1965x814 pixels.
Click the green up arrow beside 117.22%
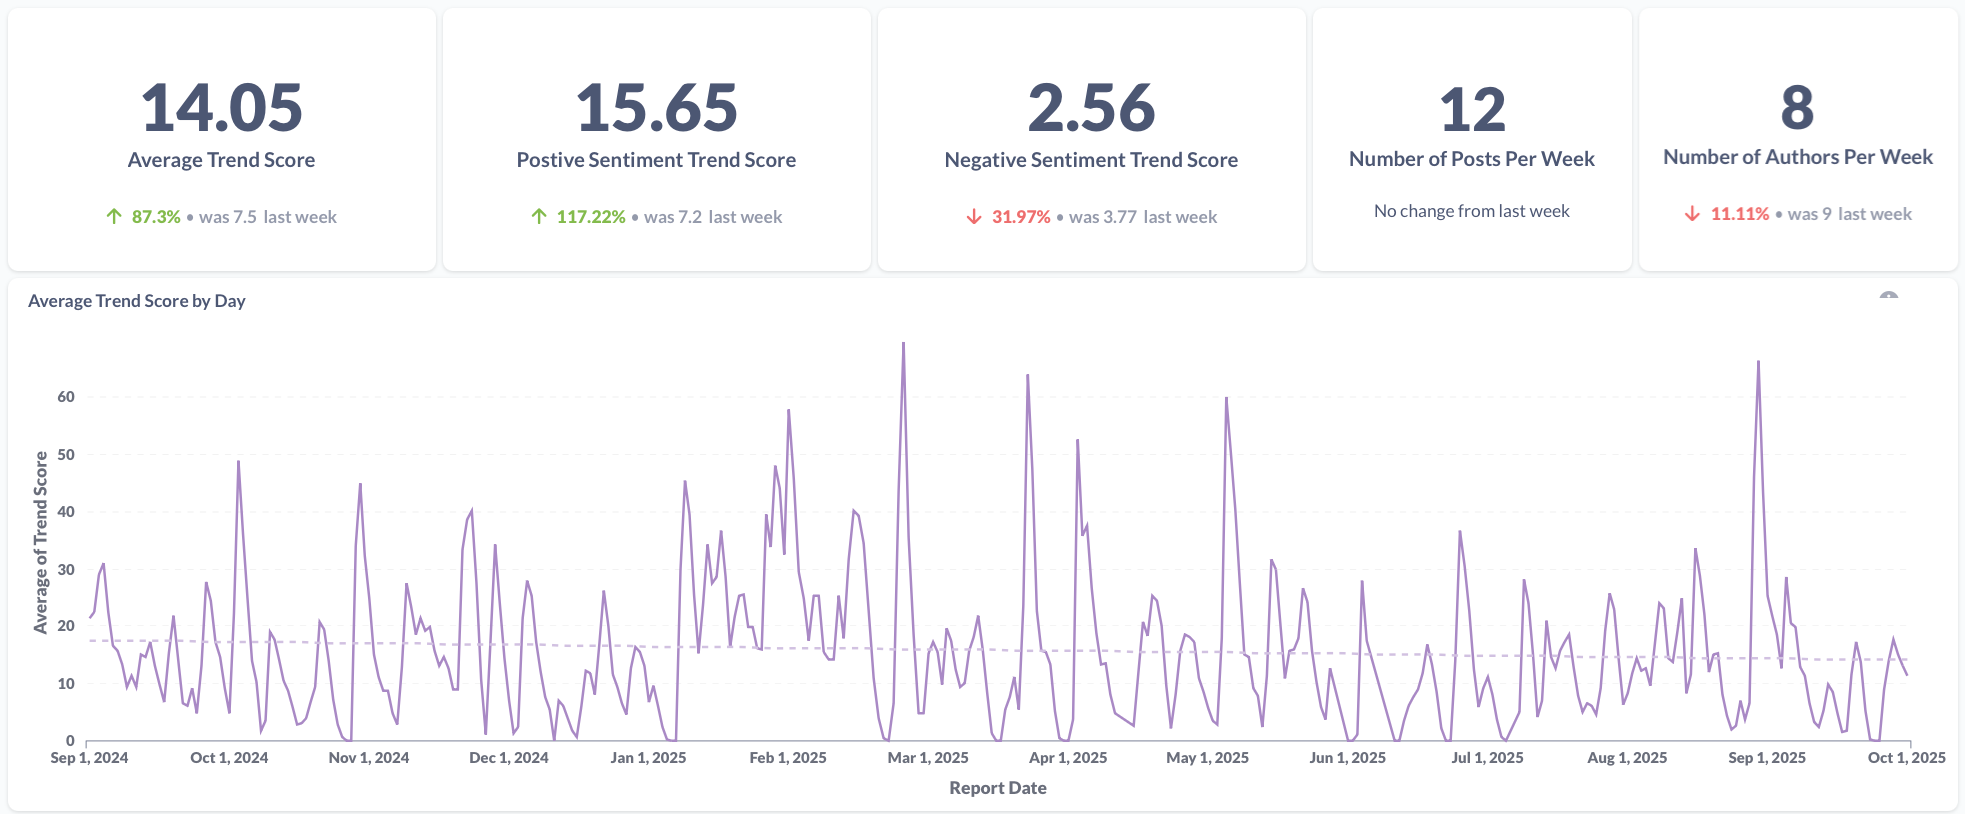(539, 217)
